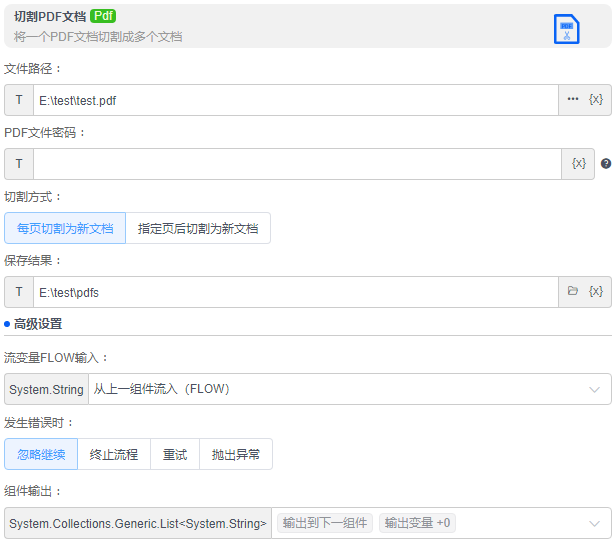Click the PDF文件密码 label

44,133
